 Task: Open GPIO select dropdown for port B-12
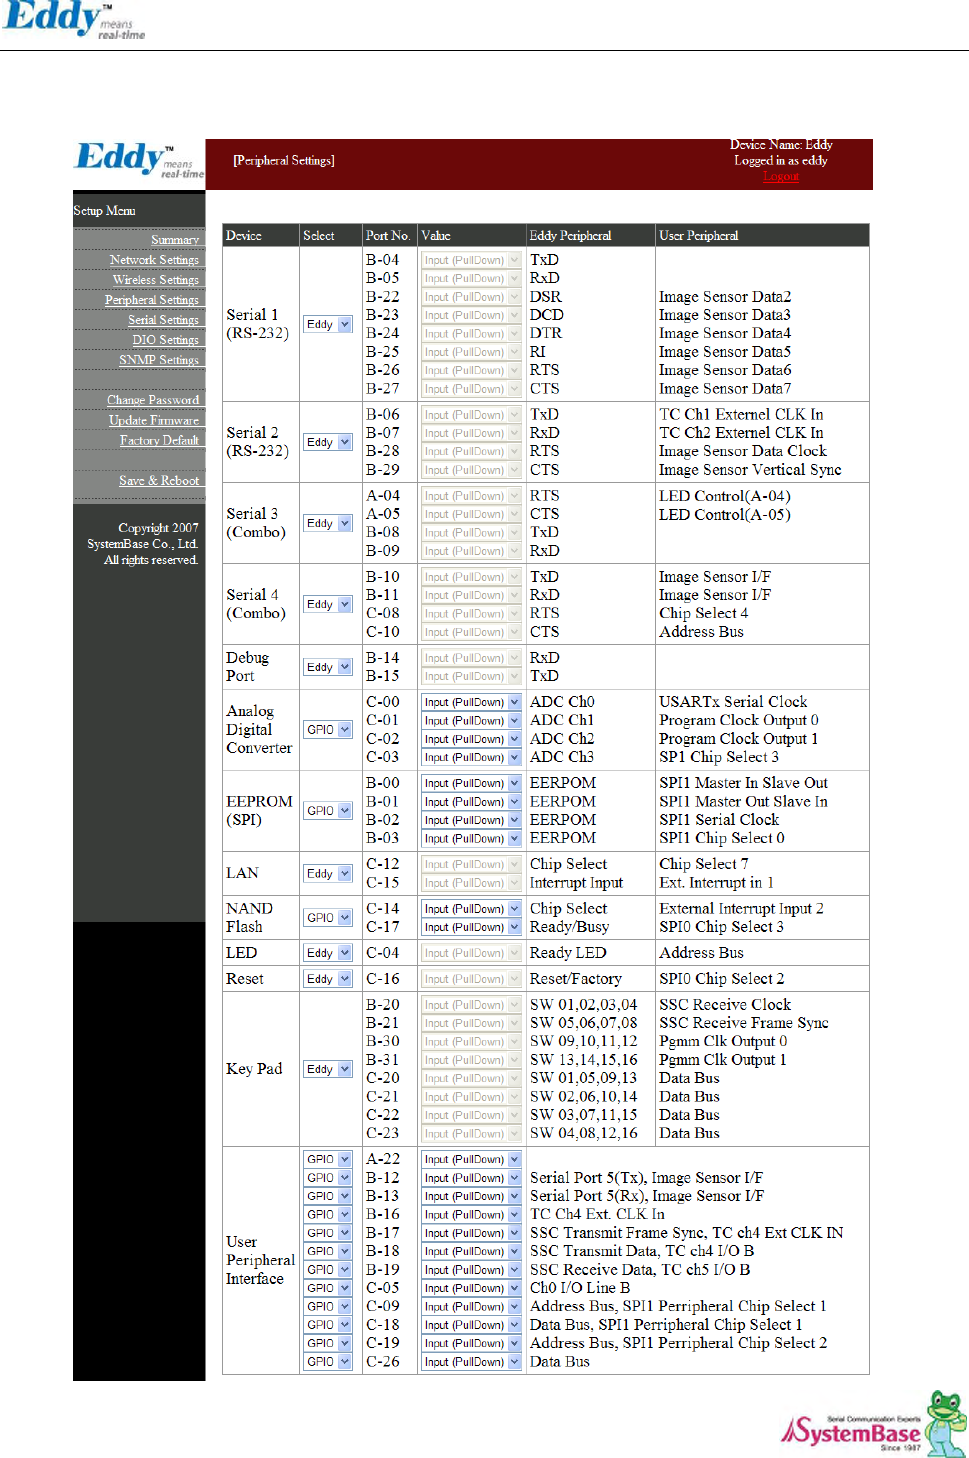[x=328, y=1178]
